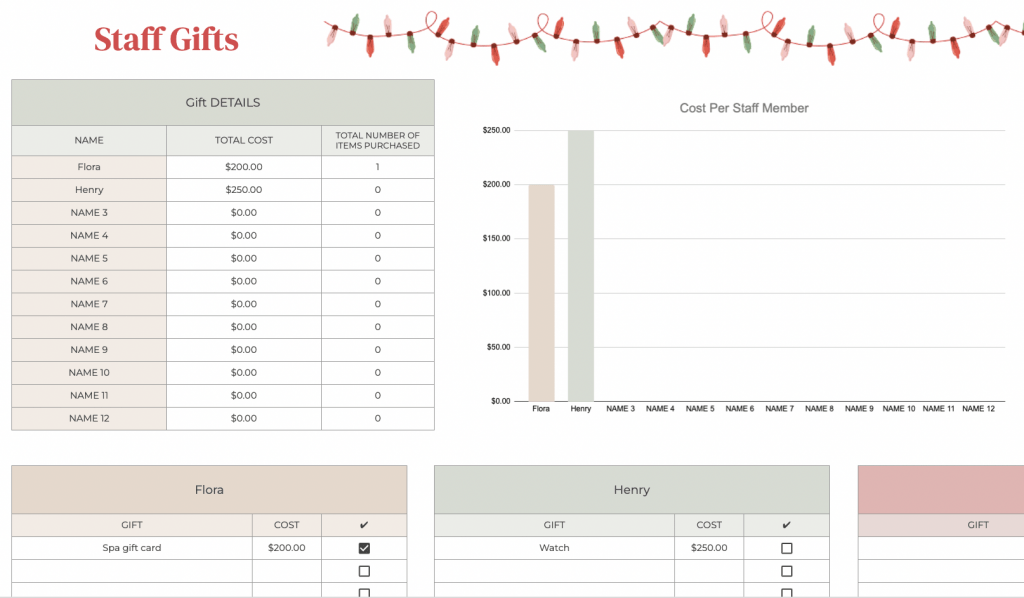Toggle the last visible checkbox in Flora's table
1024x598 pixels.
(365, 592)
